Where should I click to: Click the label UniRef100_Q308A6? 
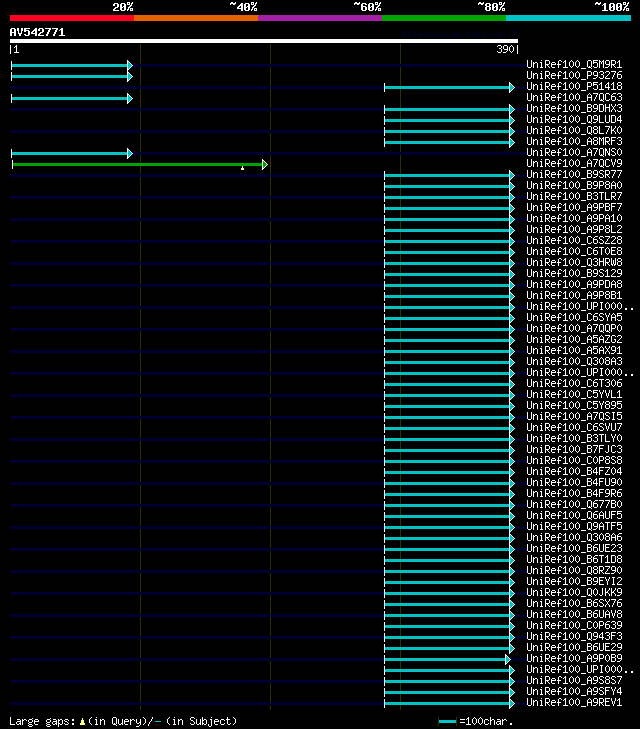(x=574, y=537)
